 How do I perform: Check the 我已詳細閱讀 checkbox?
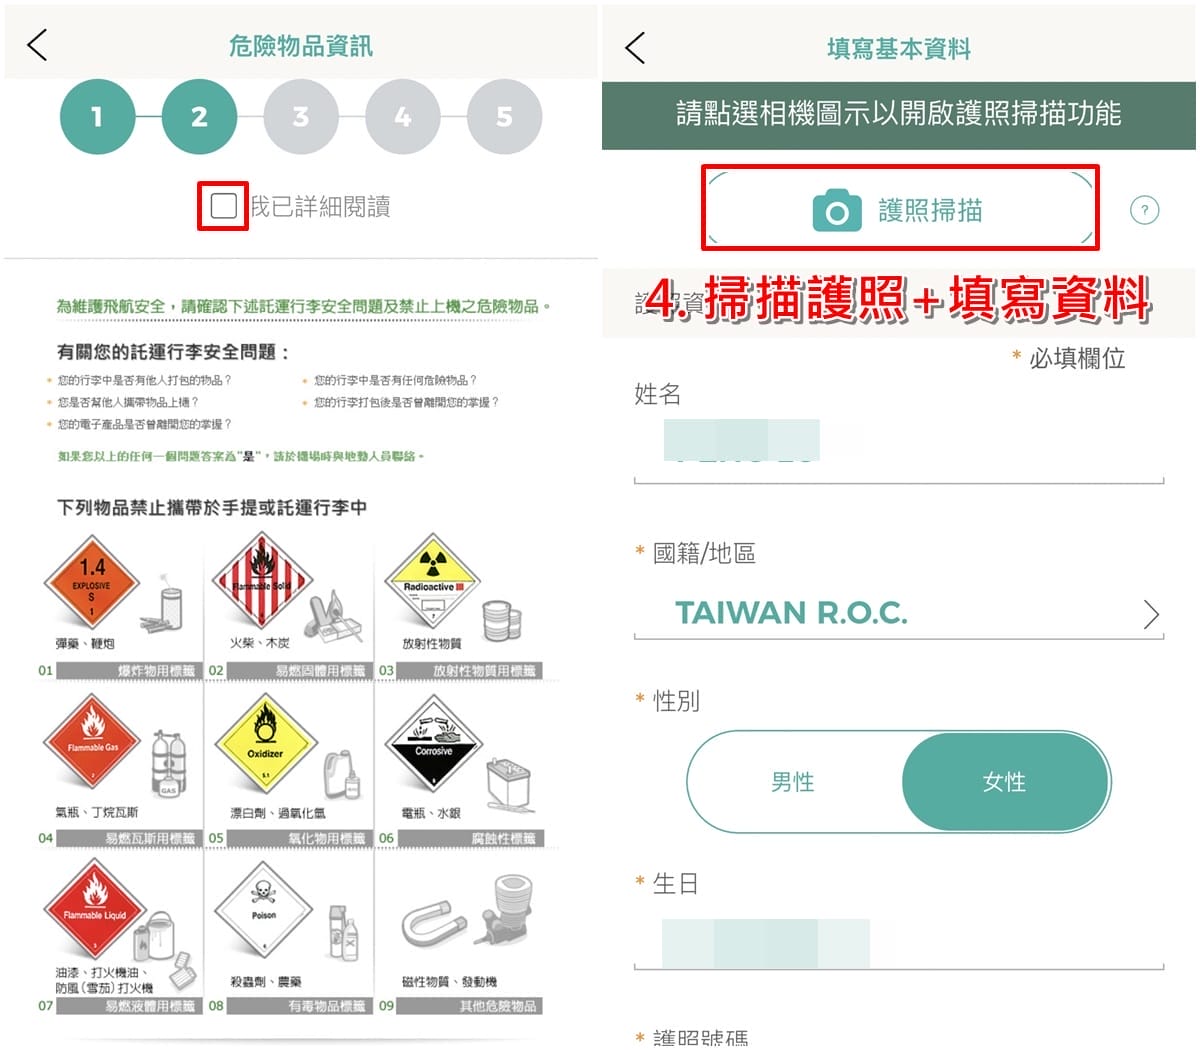tap(223, 206)
